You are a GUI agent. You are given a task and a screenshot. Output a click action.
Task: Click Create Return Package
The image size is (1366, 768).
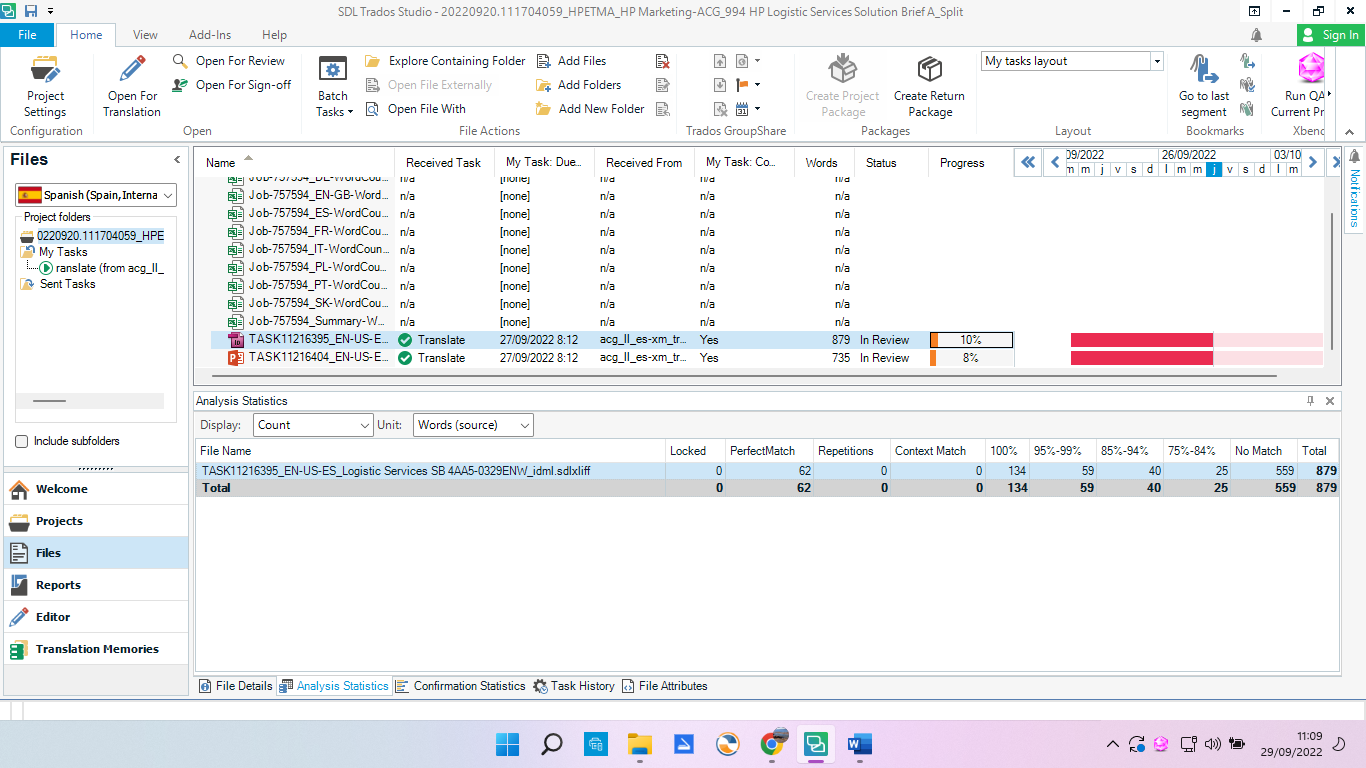coord(929,86)
